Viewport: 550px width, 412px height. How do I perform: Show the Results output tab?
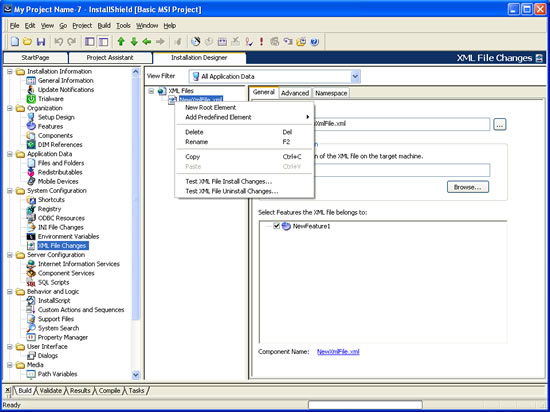(80, 390)
